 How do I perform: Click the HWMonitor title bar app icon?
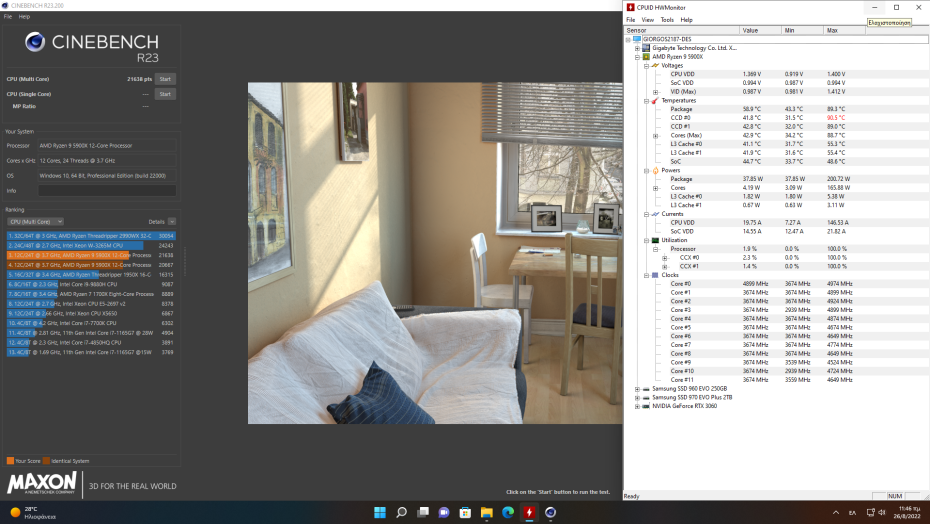(x=630, y=7)
